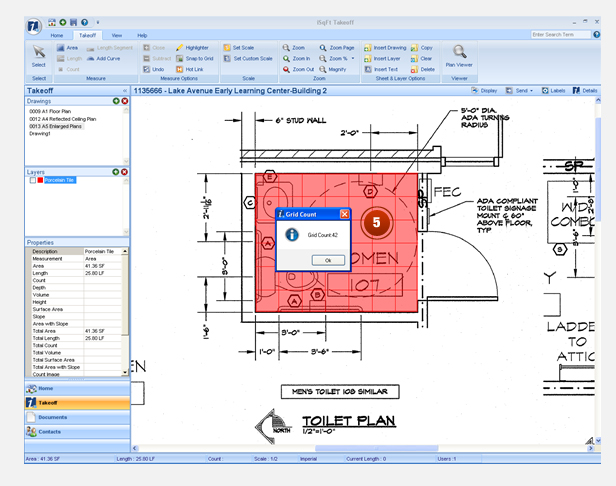Add a layer with the Layers green plus
The width and height of the screenshot is (616, 486).
point(116,172)
